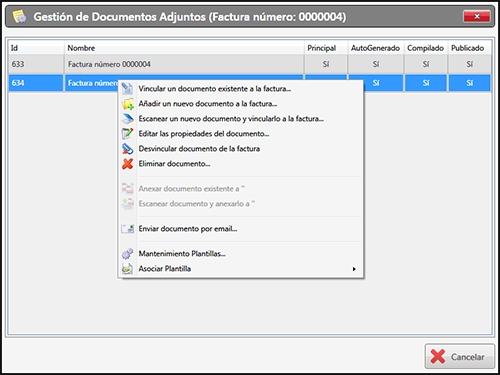Click Principal Sí cell in row 633
Viewport: 500px width, 375px height.
click(326, 64)
